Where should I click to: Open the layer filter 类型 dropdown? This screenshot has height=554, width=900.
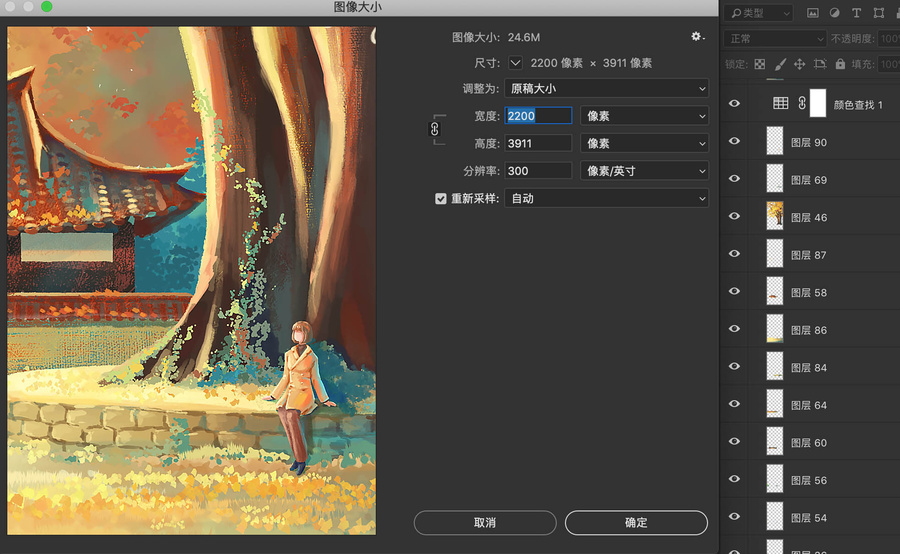tap(758, 13)
